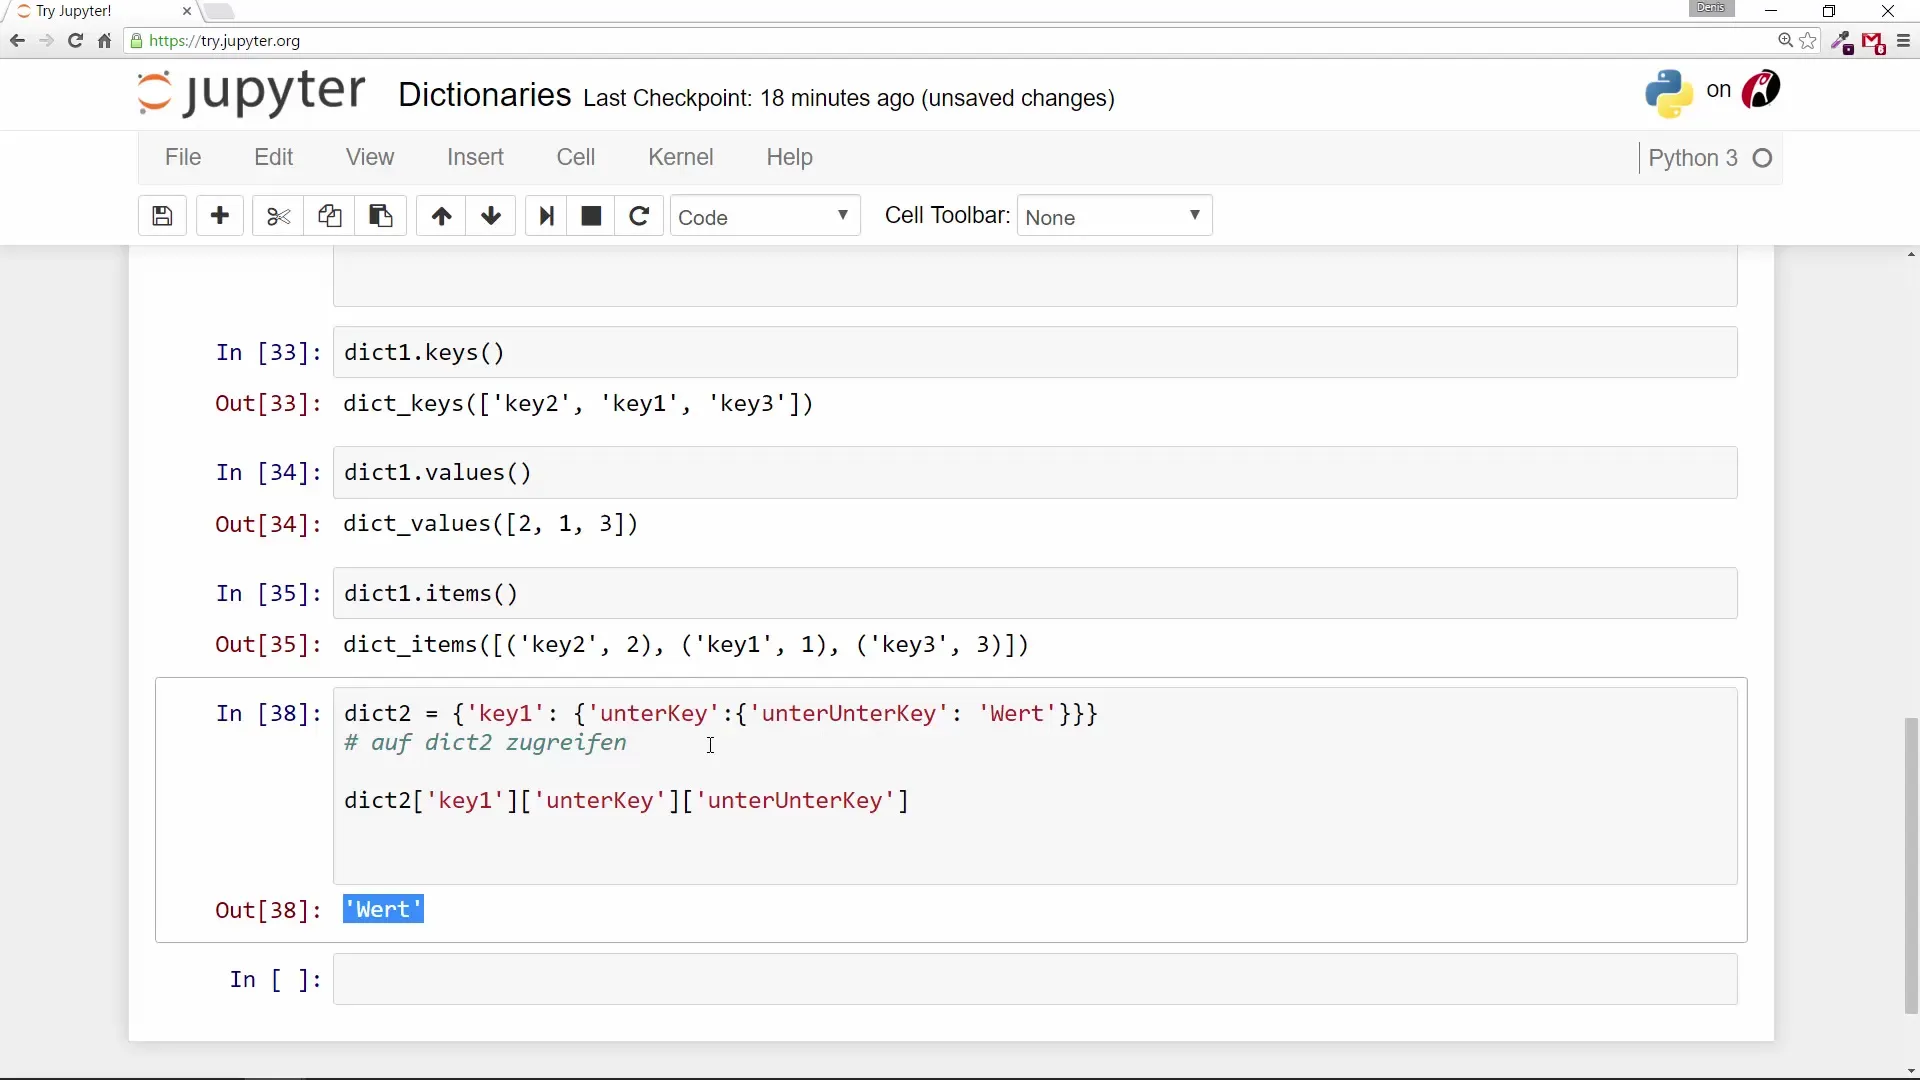Open the Cell Toolbar None dropdown
Viewport: 1920px width, 1080px height.
pyautogui.click(x=1114, y=216)
